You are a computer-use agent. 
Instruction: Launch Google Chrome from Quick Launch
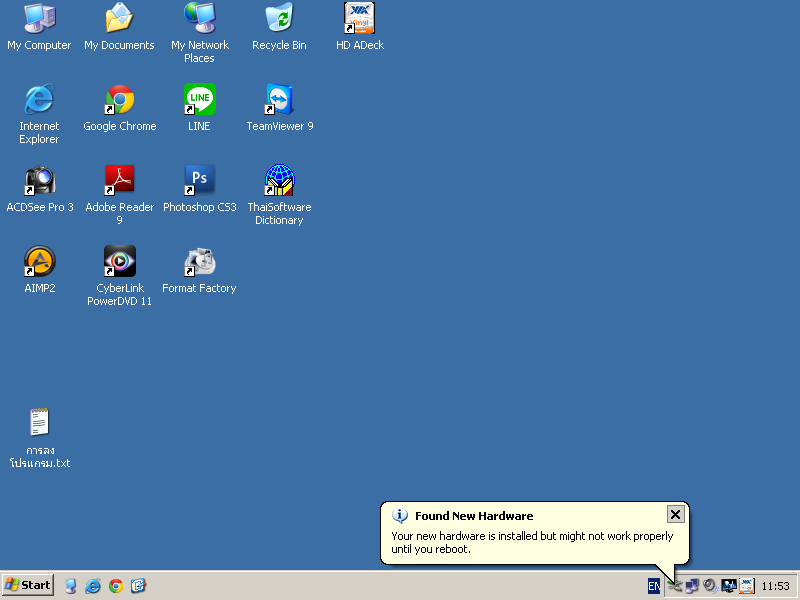click(x=116, y=586)
